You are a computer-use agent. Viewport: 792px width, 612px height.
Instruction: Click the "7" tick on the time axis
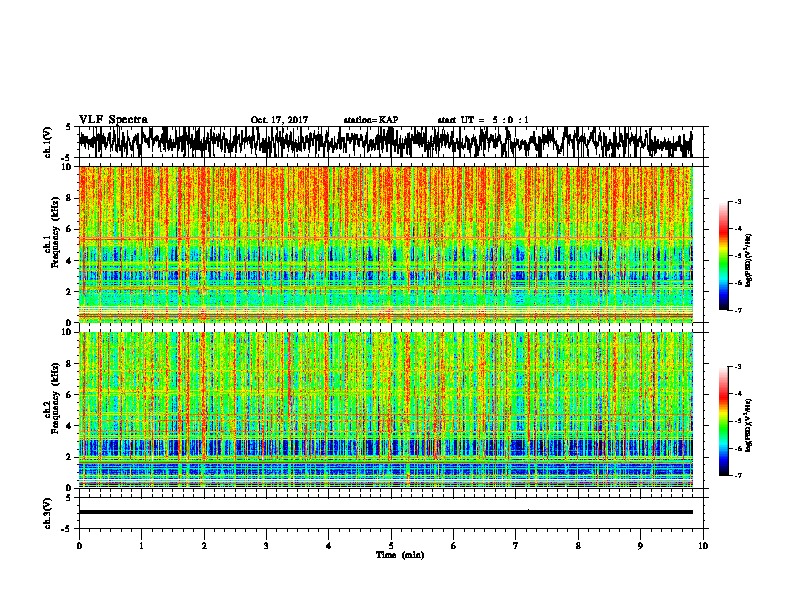516,546
